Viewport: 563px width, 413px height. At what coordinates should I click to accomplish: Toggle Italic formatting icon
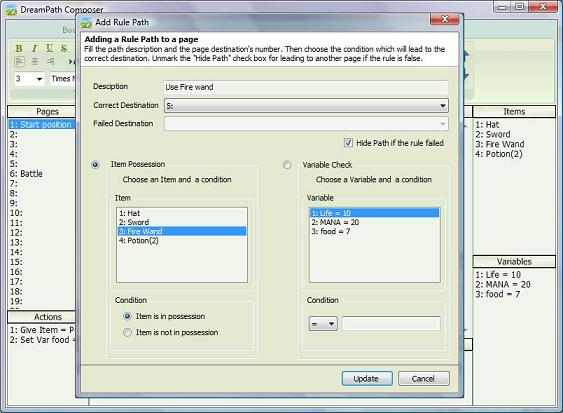click(34, 48)
